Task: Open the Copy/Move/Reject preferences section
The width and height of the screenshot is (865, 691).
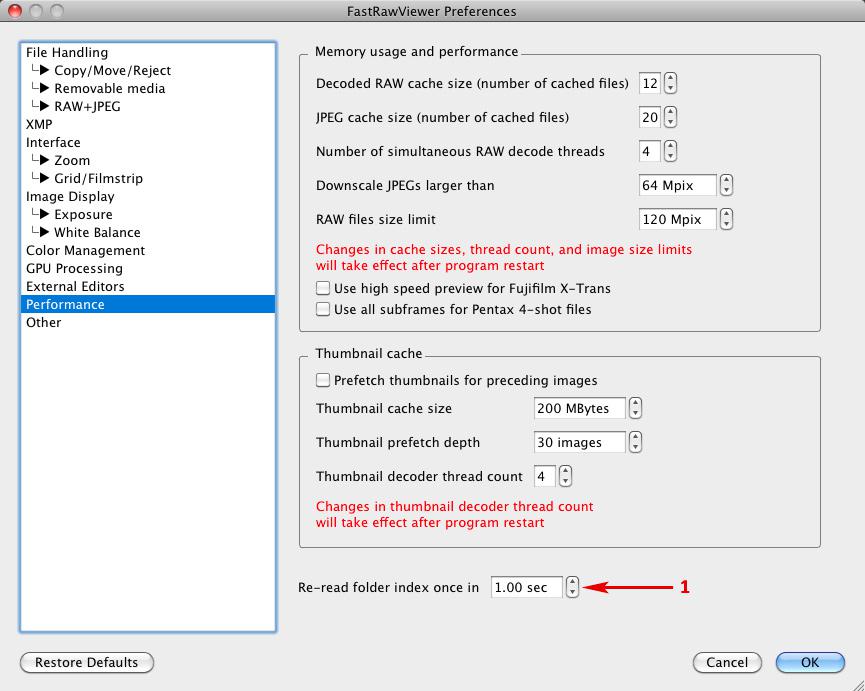Action: pos(112,70)
